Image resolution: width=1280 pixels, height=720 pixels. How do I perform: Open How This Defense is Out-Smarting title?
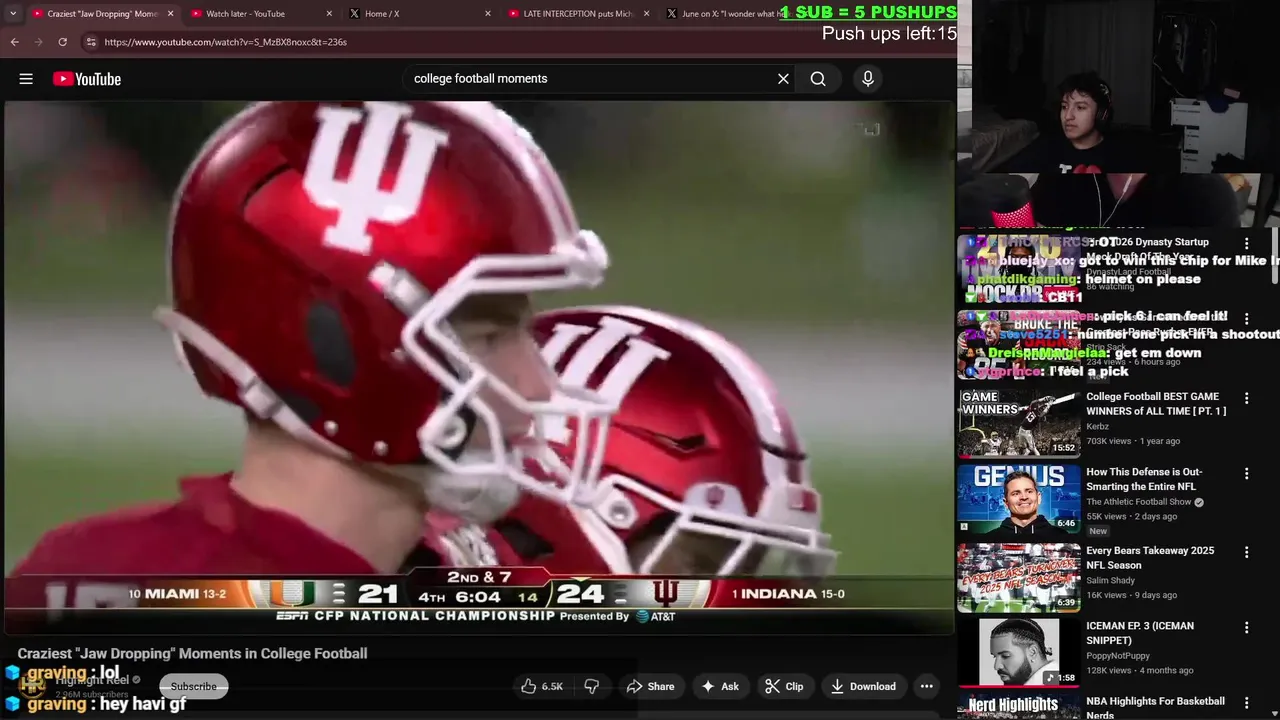click(1144, 479)
